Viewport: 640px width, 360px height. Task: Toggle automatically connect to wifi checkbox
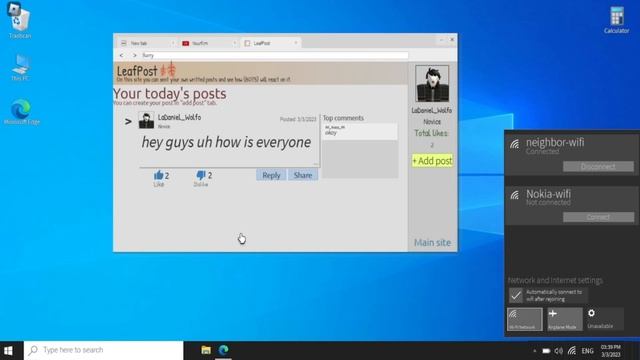516,295
